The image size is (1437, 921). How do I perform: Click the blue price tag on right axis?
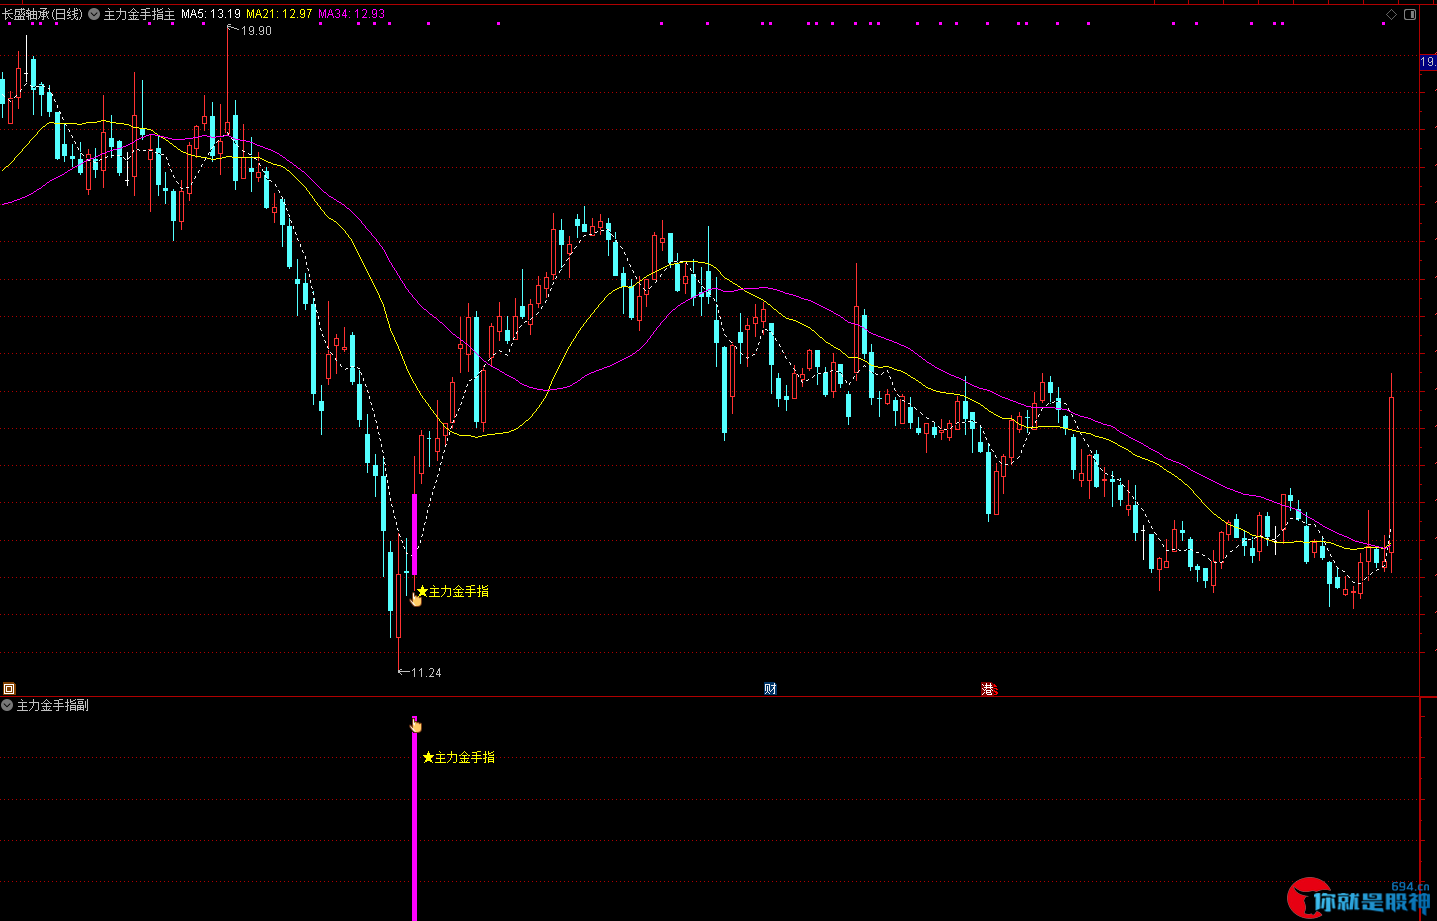(1428, 62)
